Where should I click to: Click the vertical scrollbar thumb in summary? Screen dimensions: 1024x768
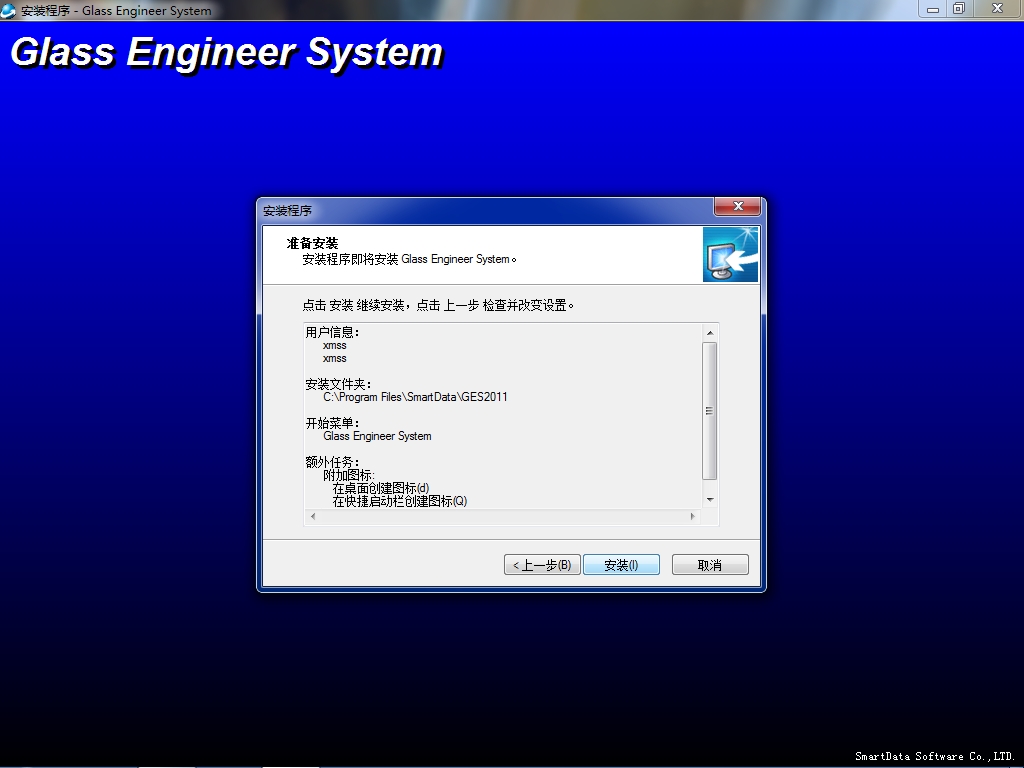710,411
